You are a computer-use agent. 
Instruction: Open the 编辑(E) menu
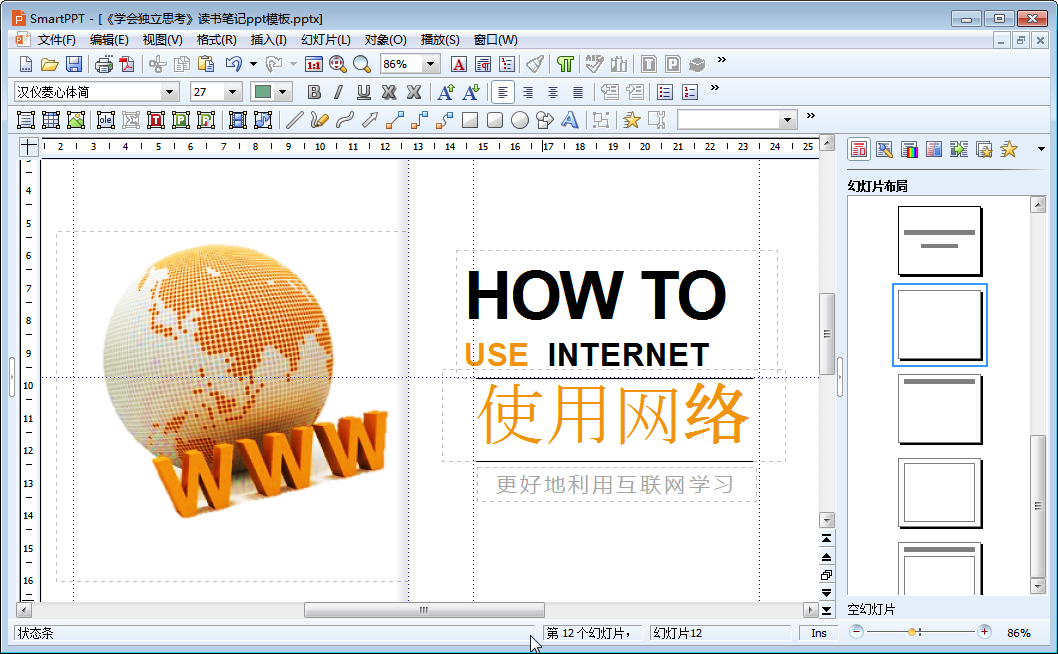(x=109, y=40)
